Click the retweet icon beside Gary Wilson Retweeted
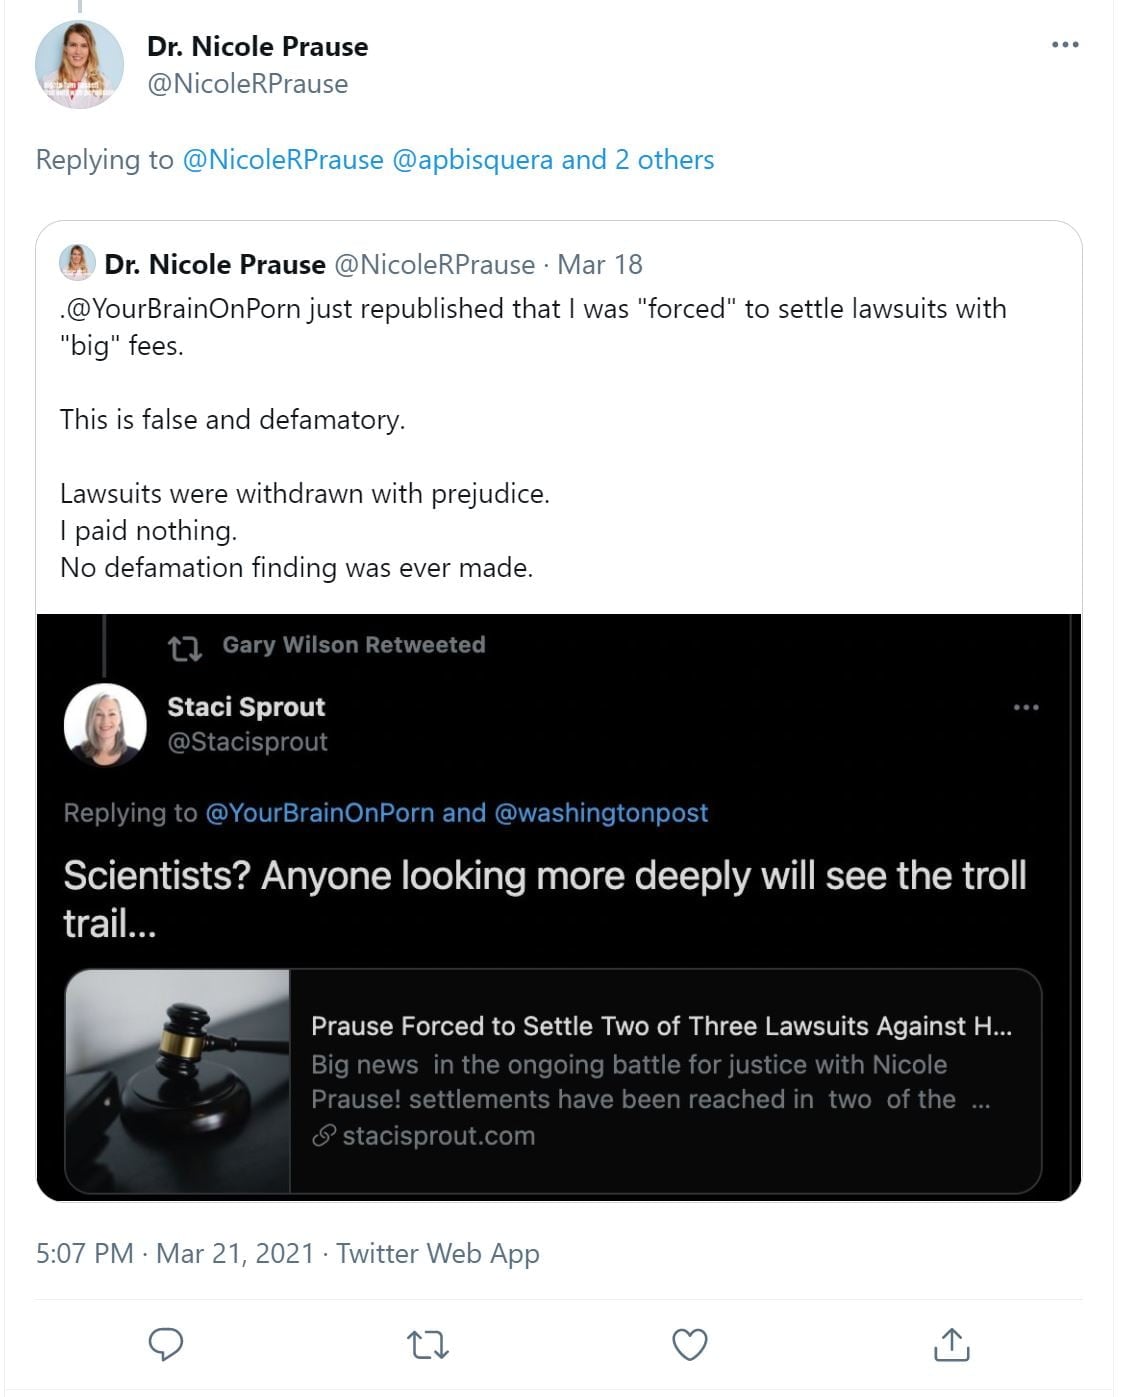The height and width of the screenshot is (1397, 1123). 185,648
